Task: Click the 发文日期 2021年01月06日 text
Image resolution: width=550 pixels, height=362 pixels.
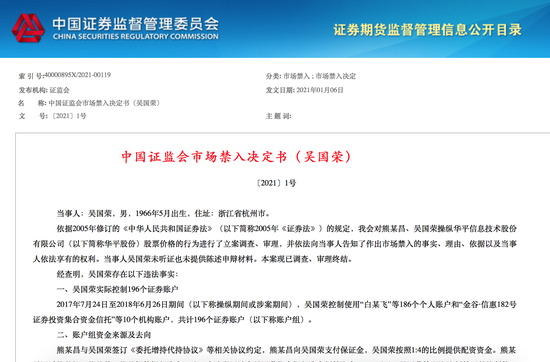Action: [304, 90]
